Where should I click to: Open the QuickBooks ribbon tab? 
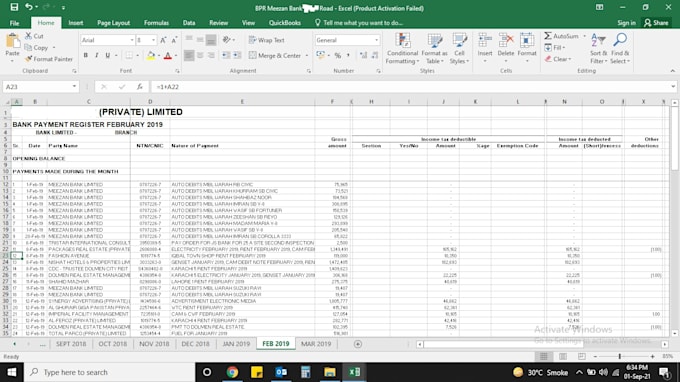pos(284,23)
